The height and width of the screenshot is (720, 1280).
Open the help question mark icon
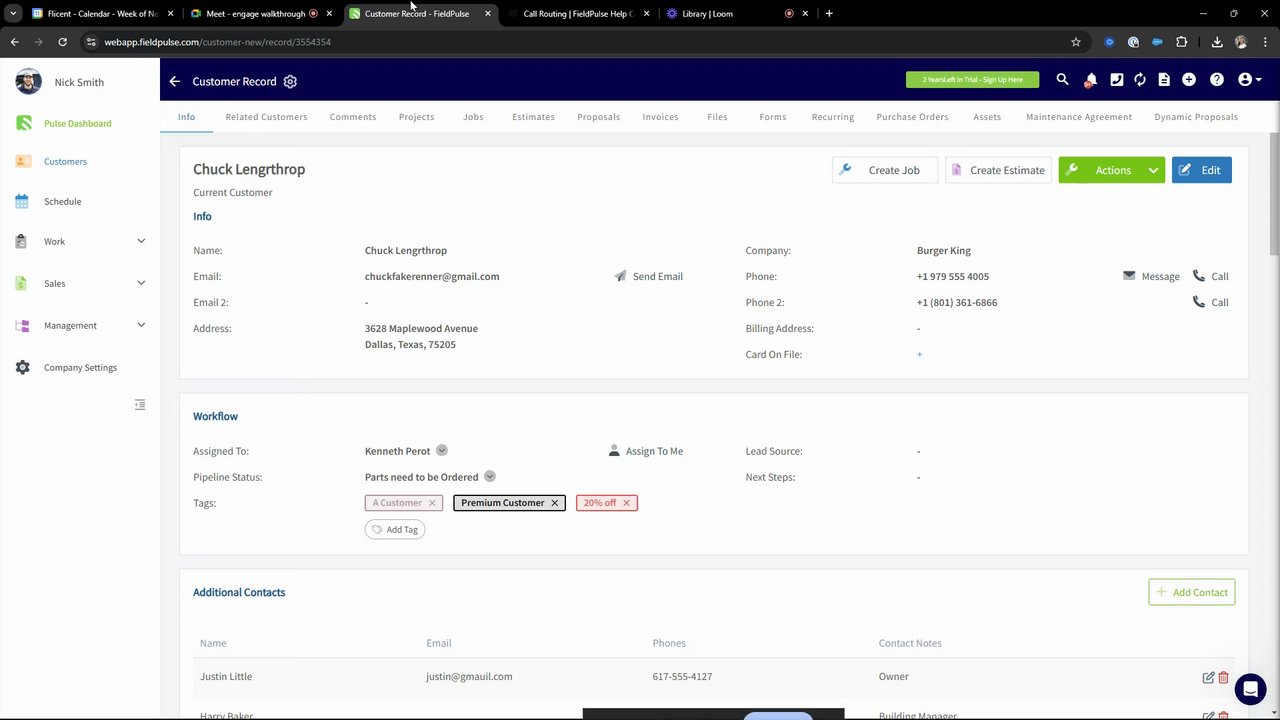[x=1217, y=80]
